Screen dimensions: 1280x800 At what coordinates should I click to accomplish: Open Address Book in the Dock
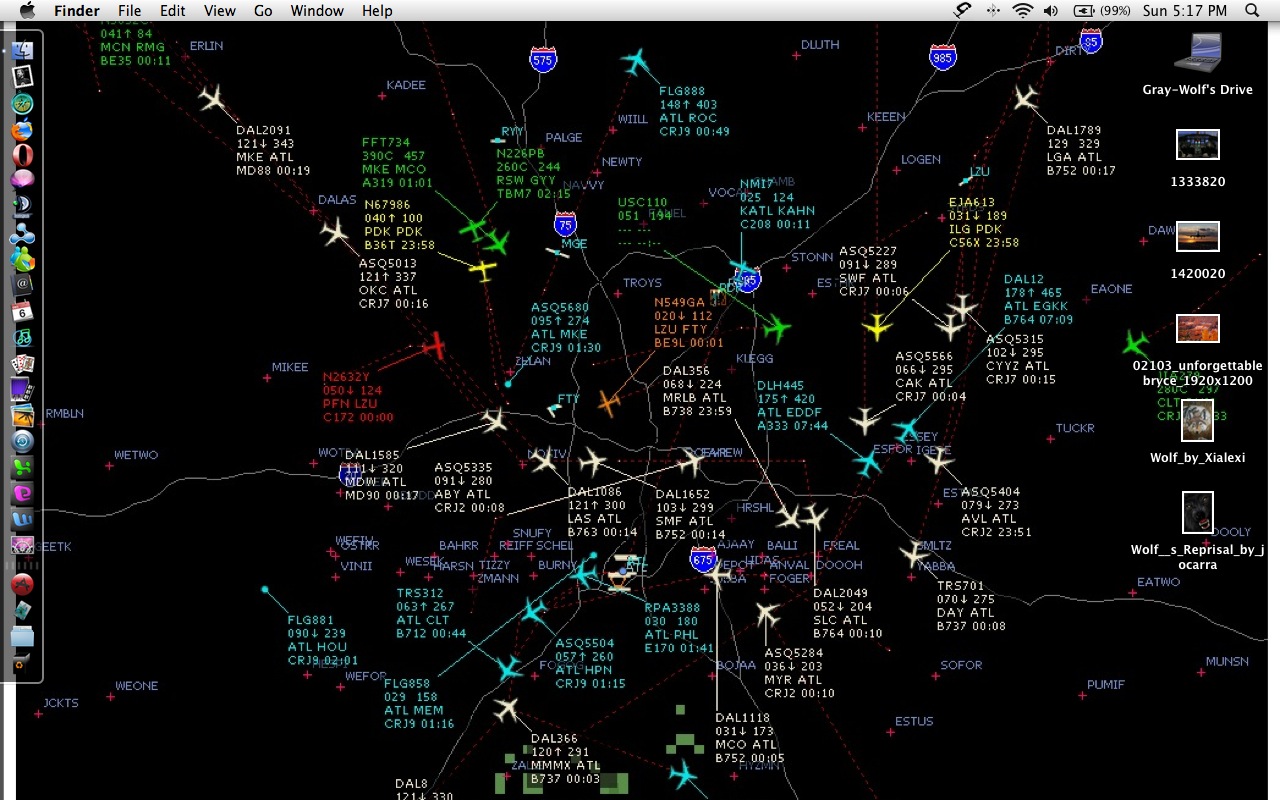point(22,285)
